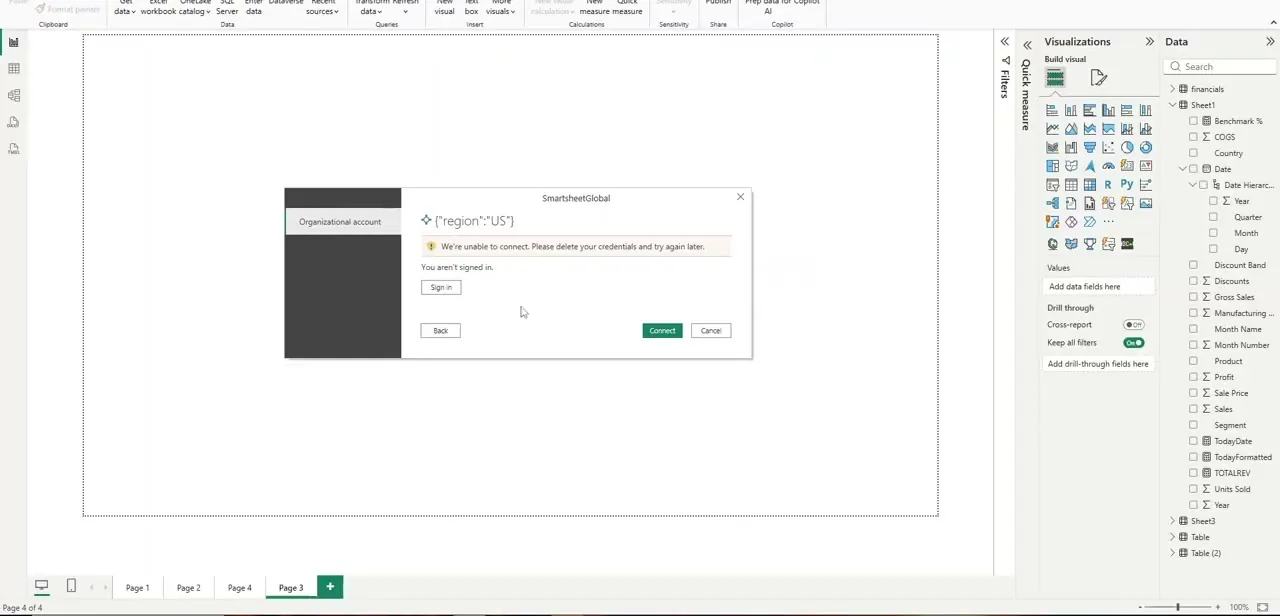
Task: Insert the Azure map arrow visual
Action: pyautogui.click(x=1089, y=166)
